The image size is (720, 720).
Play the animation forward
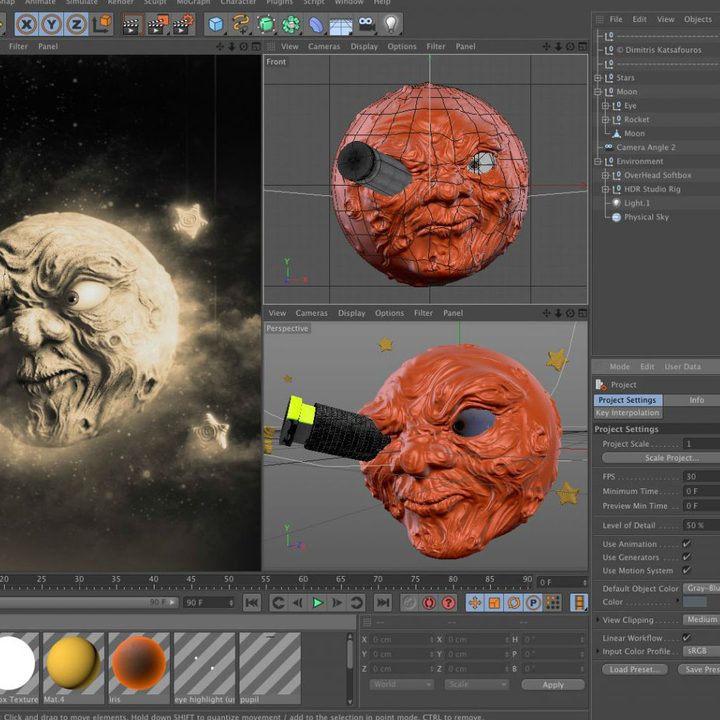[x=317, y=602]
